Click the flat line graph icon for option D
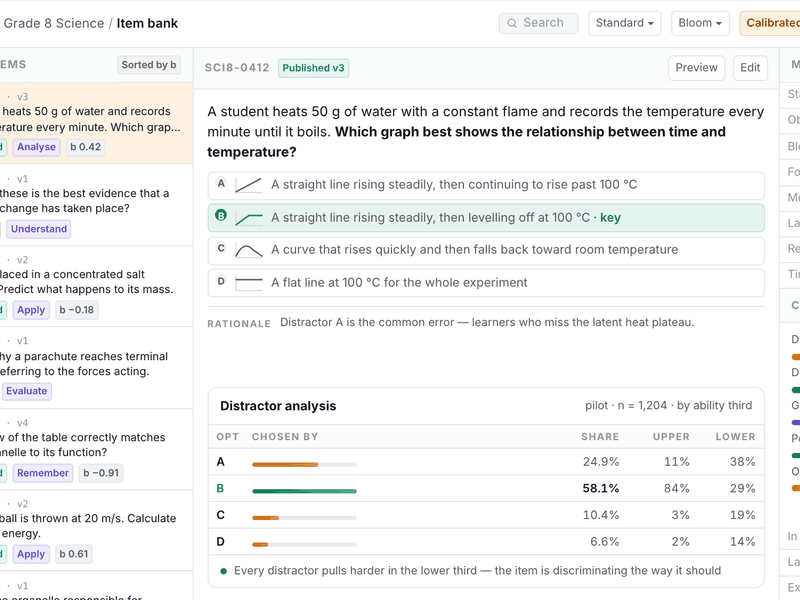This screenshot has height=600, width=800. point(248,283)
